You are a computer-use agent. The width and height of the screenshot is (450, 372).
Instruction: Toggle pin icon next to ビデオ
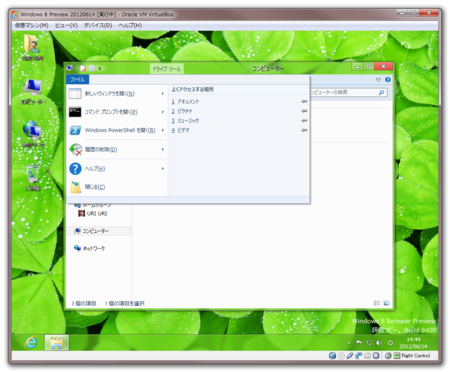coord(304,130)
